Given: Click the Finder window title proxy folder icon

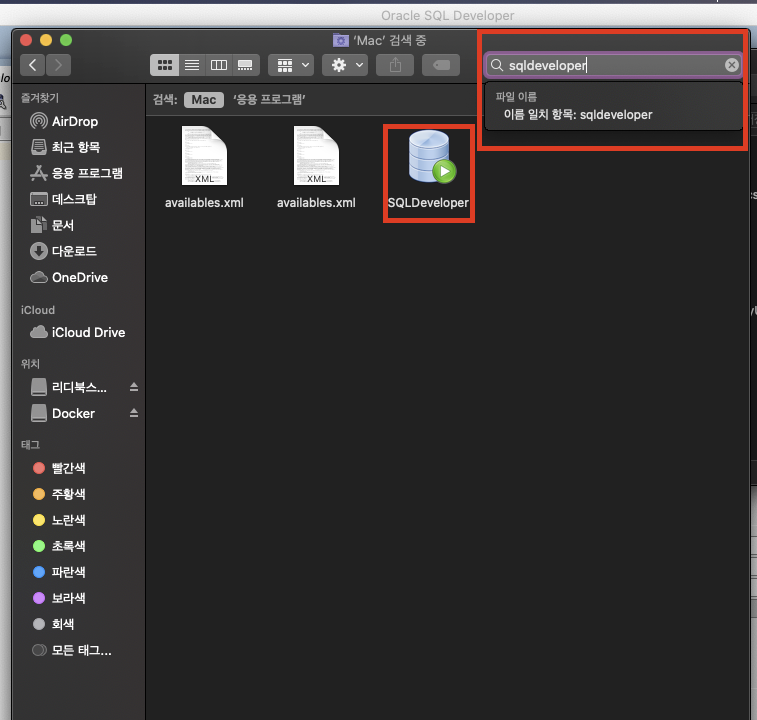Looking at the screenshot, I should pyautogui.click(x=340, y=41).
